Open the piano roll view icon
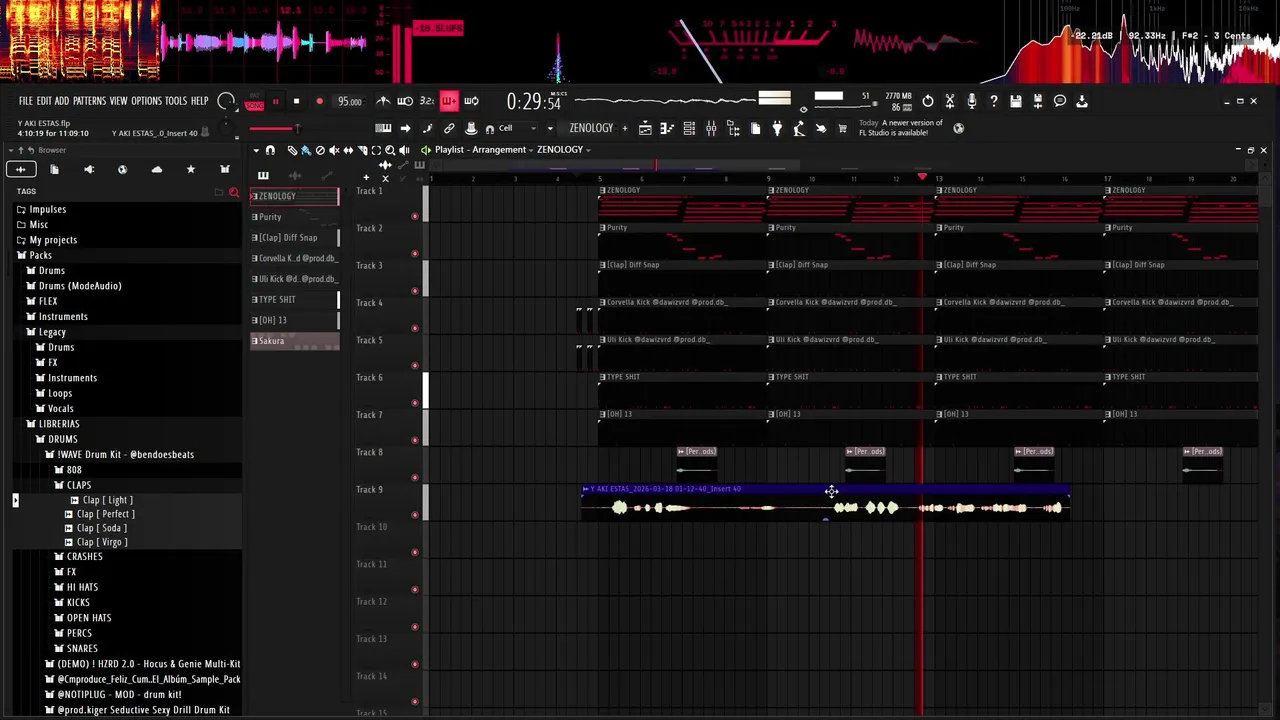The height and width of the screenshot is (720, 1280). pyautogui.click(x=667, y=128)
